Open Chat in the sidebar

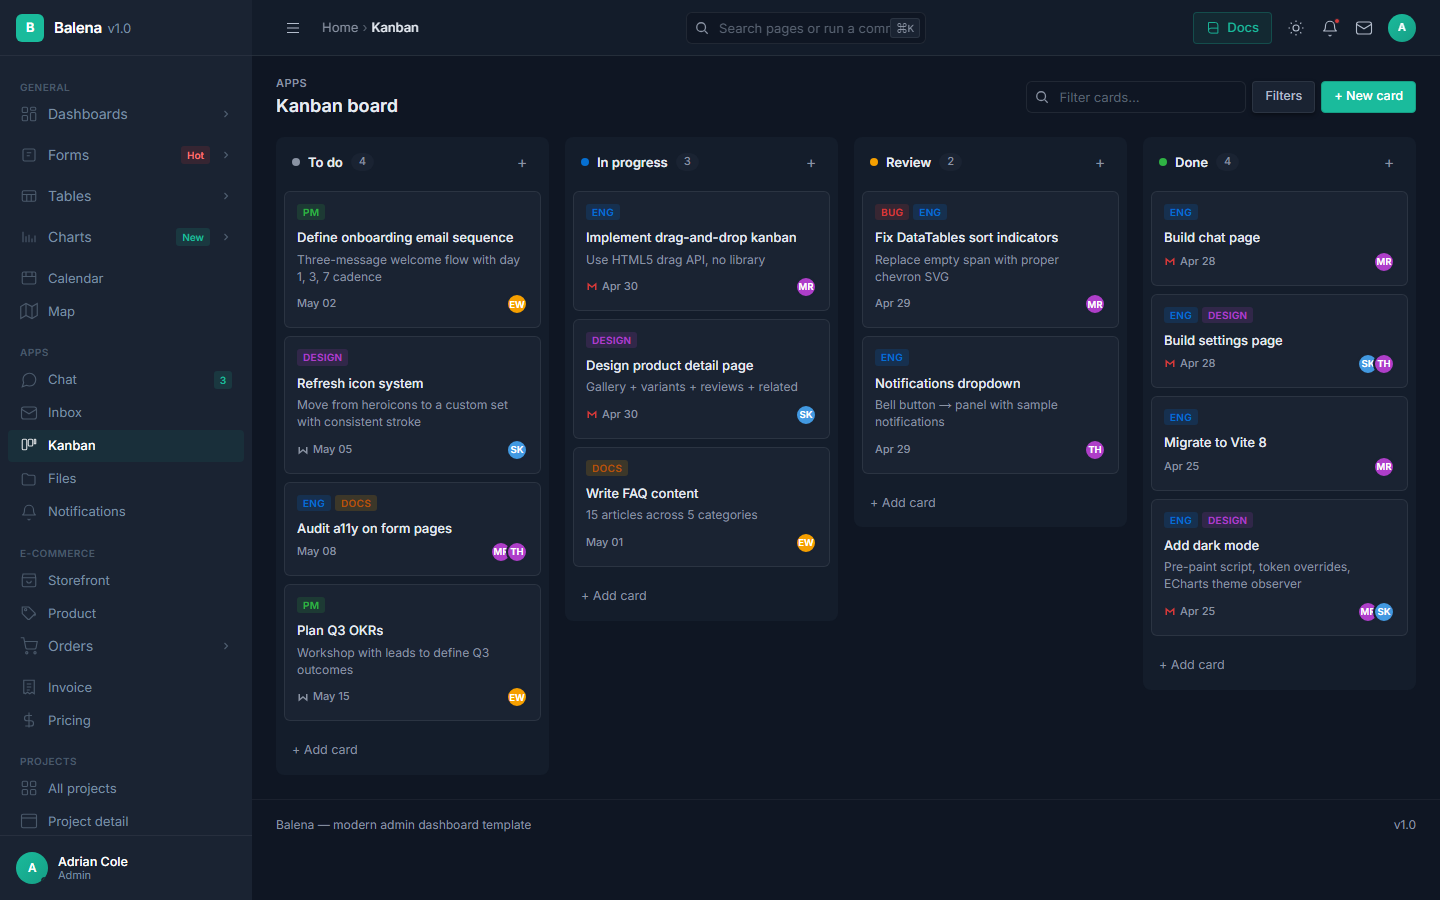click(126, 380)
